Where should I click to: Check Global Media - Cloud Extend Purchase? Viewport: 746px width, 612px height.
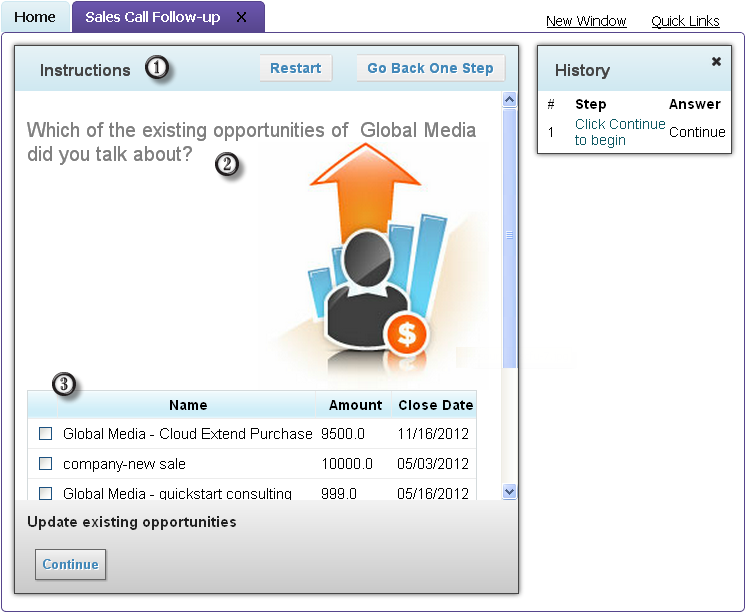click(x=45, y=434)
